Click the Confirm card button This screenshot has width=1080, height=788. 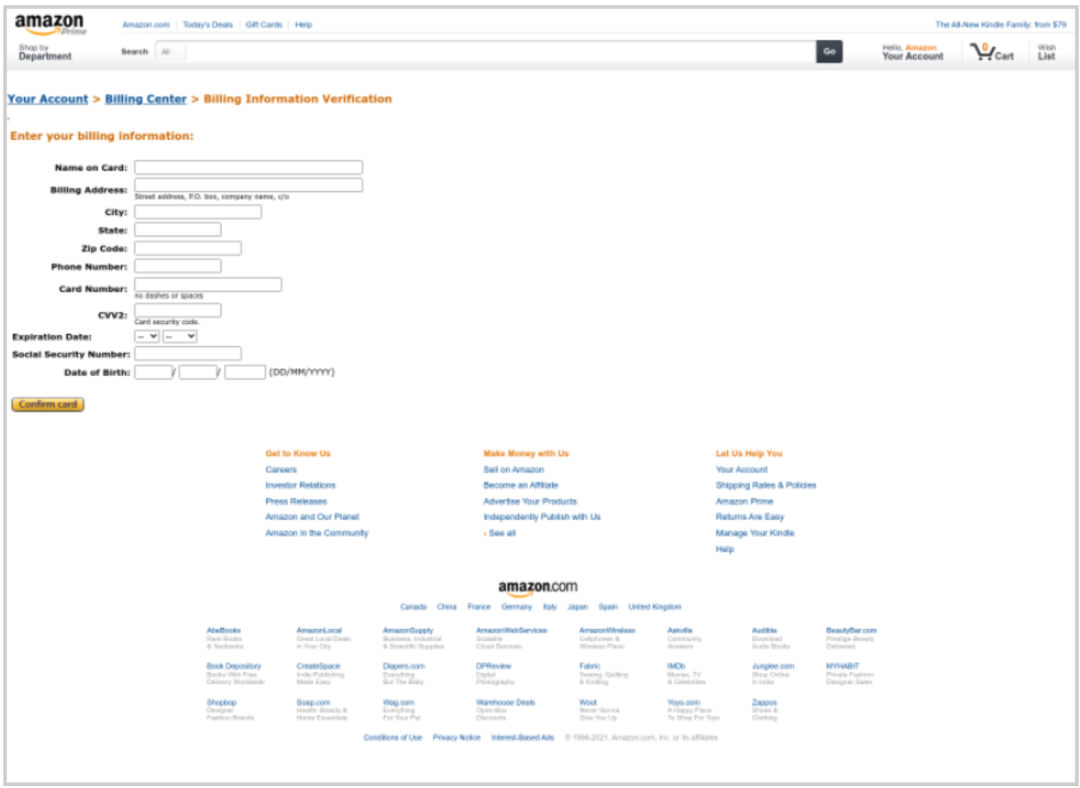tap(48, 404)
